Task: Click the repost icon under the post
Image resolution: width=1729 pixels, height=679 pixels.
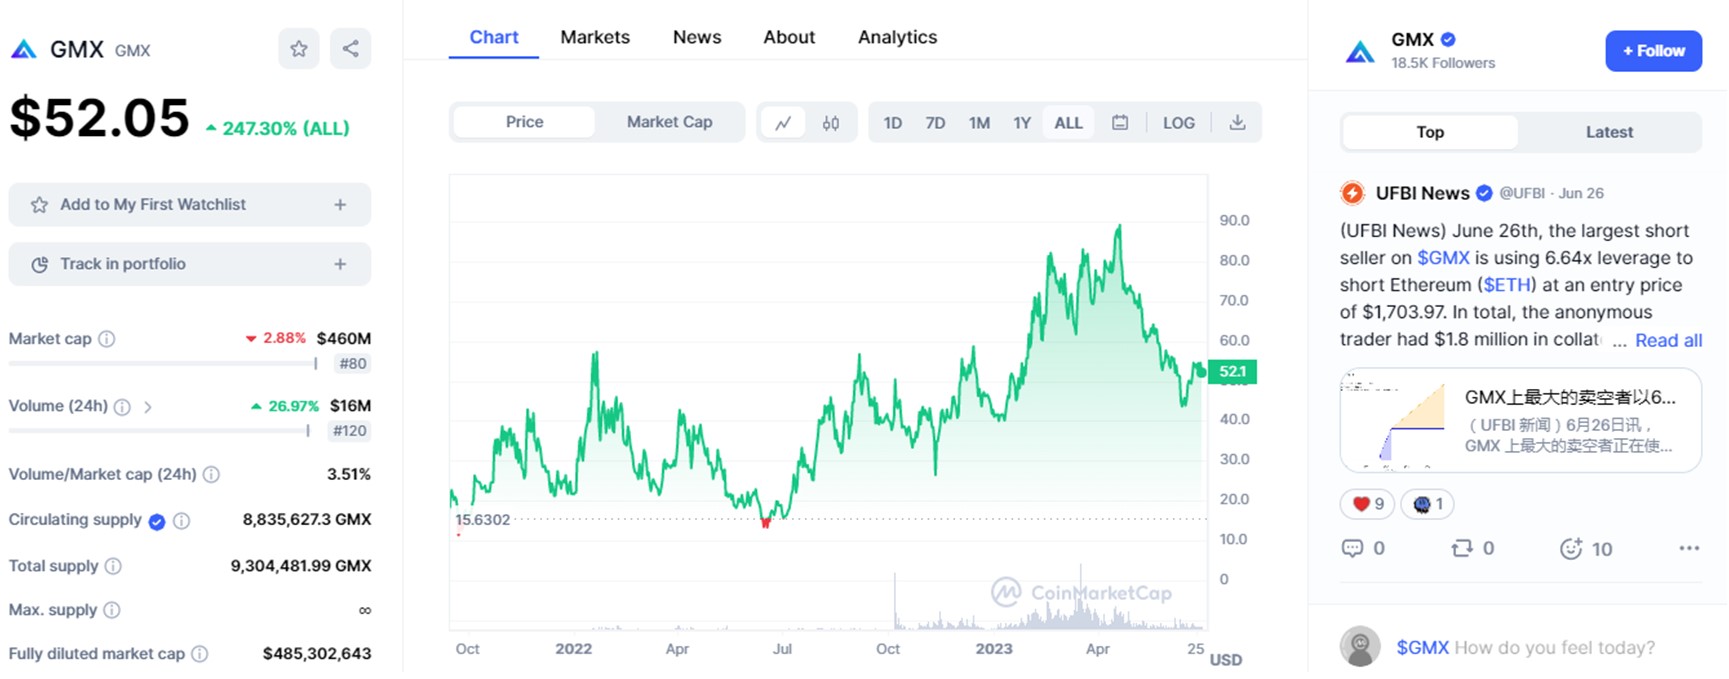Action: click(x=1462, y=548)
